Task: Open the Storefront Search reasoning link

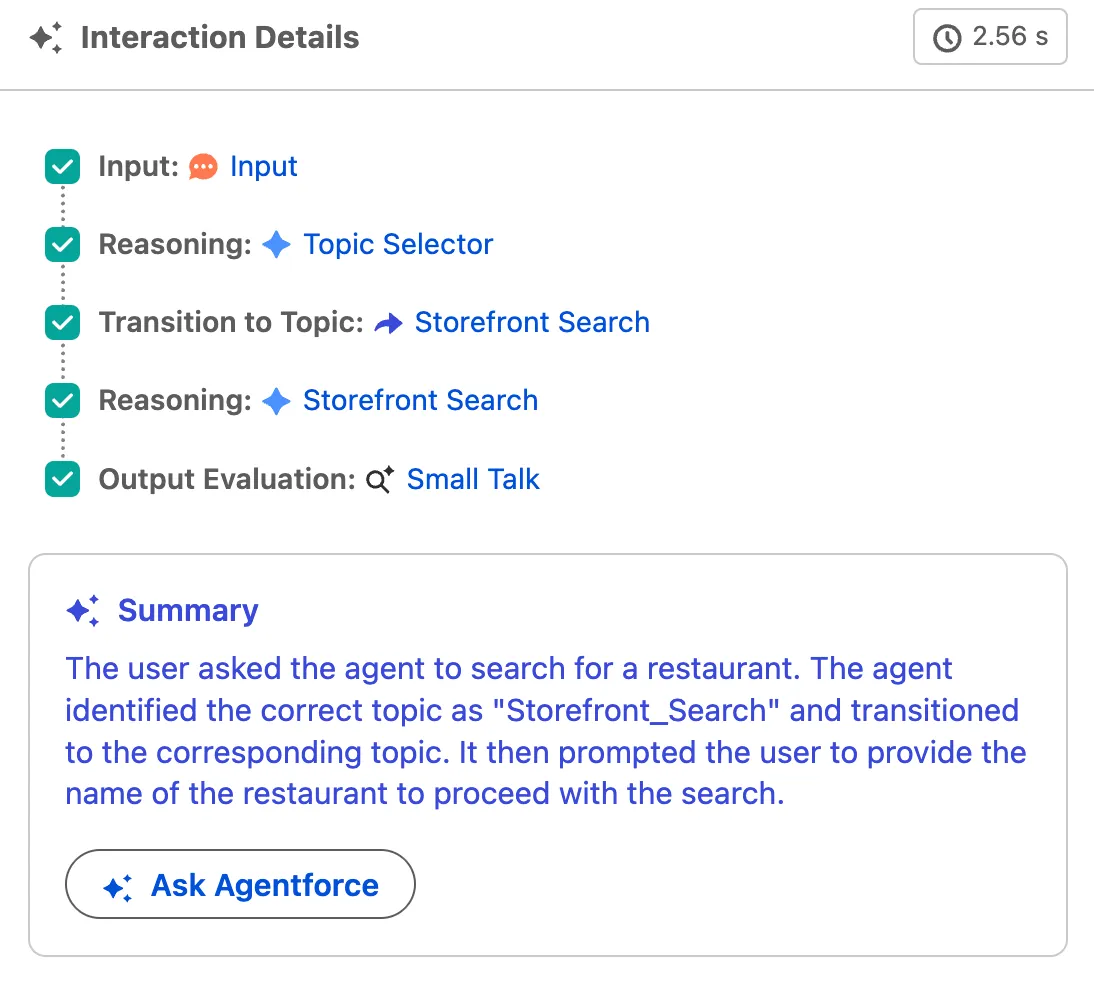Action: (x=420, y=400)
